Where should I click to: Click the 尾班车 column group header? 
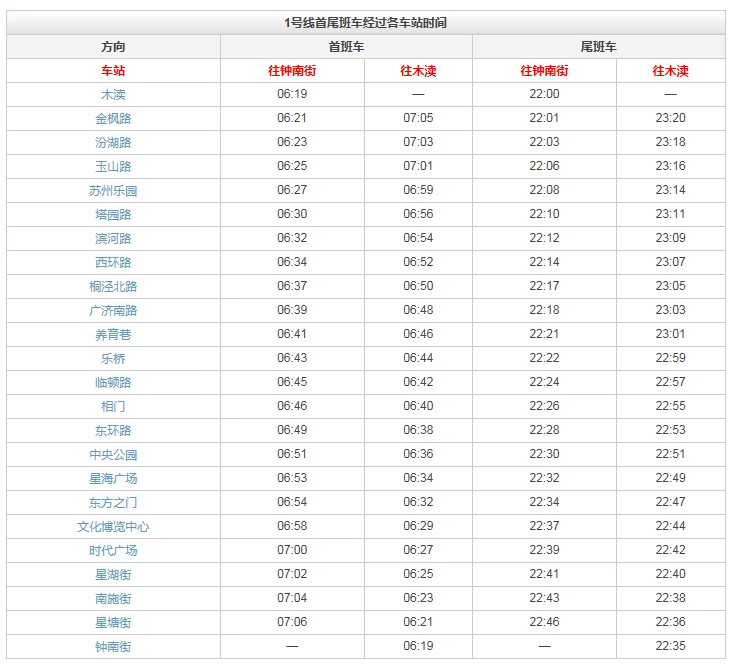(598, 47)
